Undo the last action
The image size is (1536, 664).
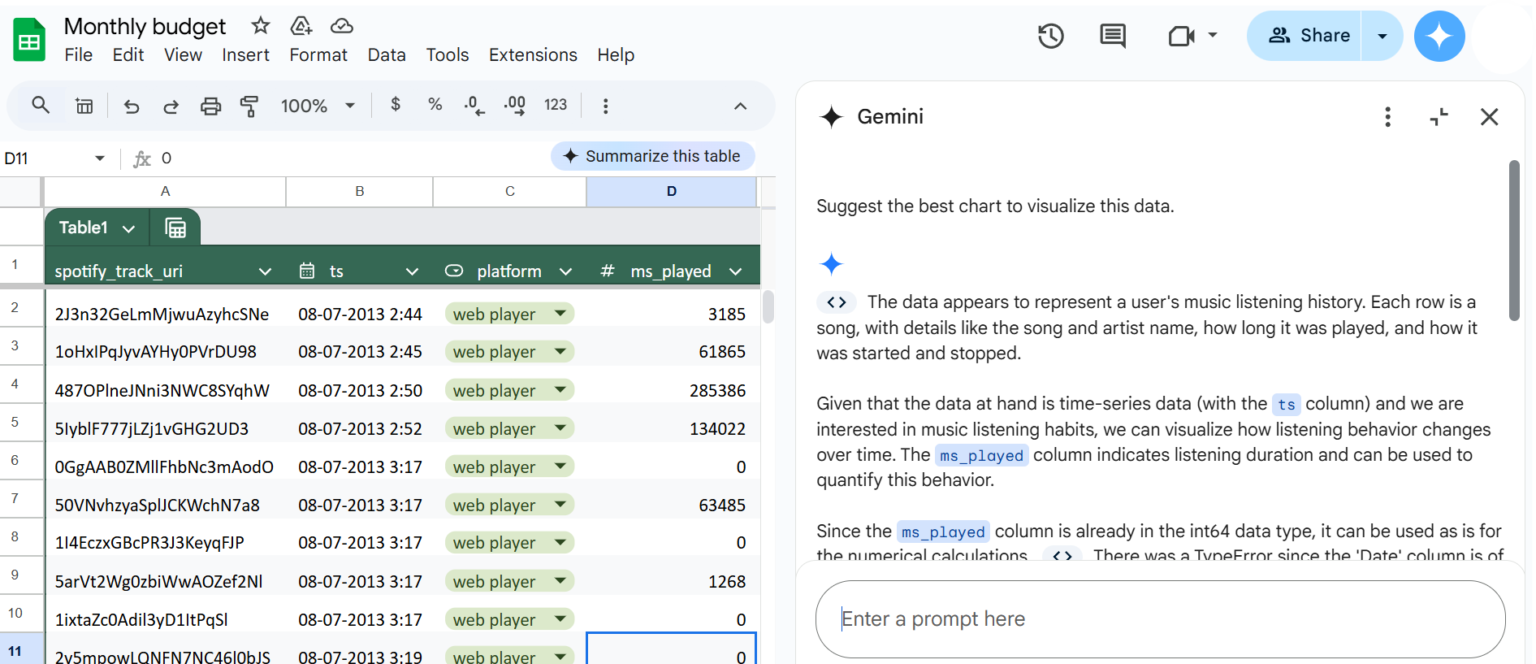click(131, 105)
